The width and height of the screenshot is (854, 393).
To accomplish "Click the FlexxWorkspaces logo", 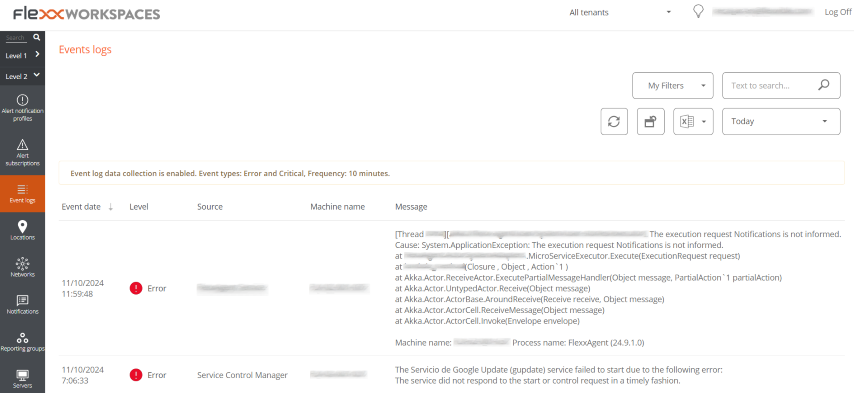I will click(87, 14).
